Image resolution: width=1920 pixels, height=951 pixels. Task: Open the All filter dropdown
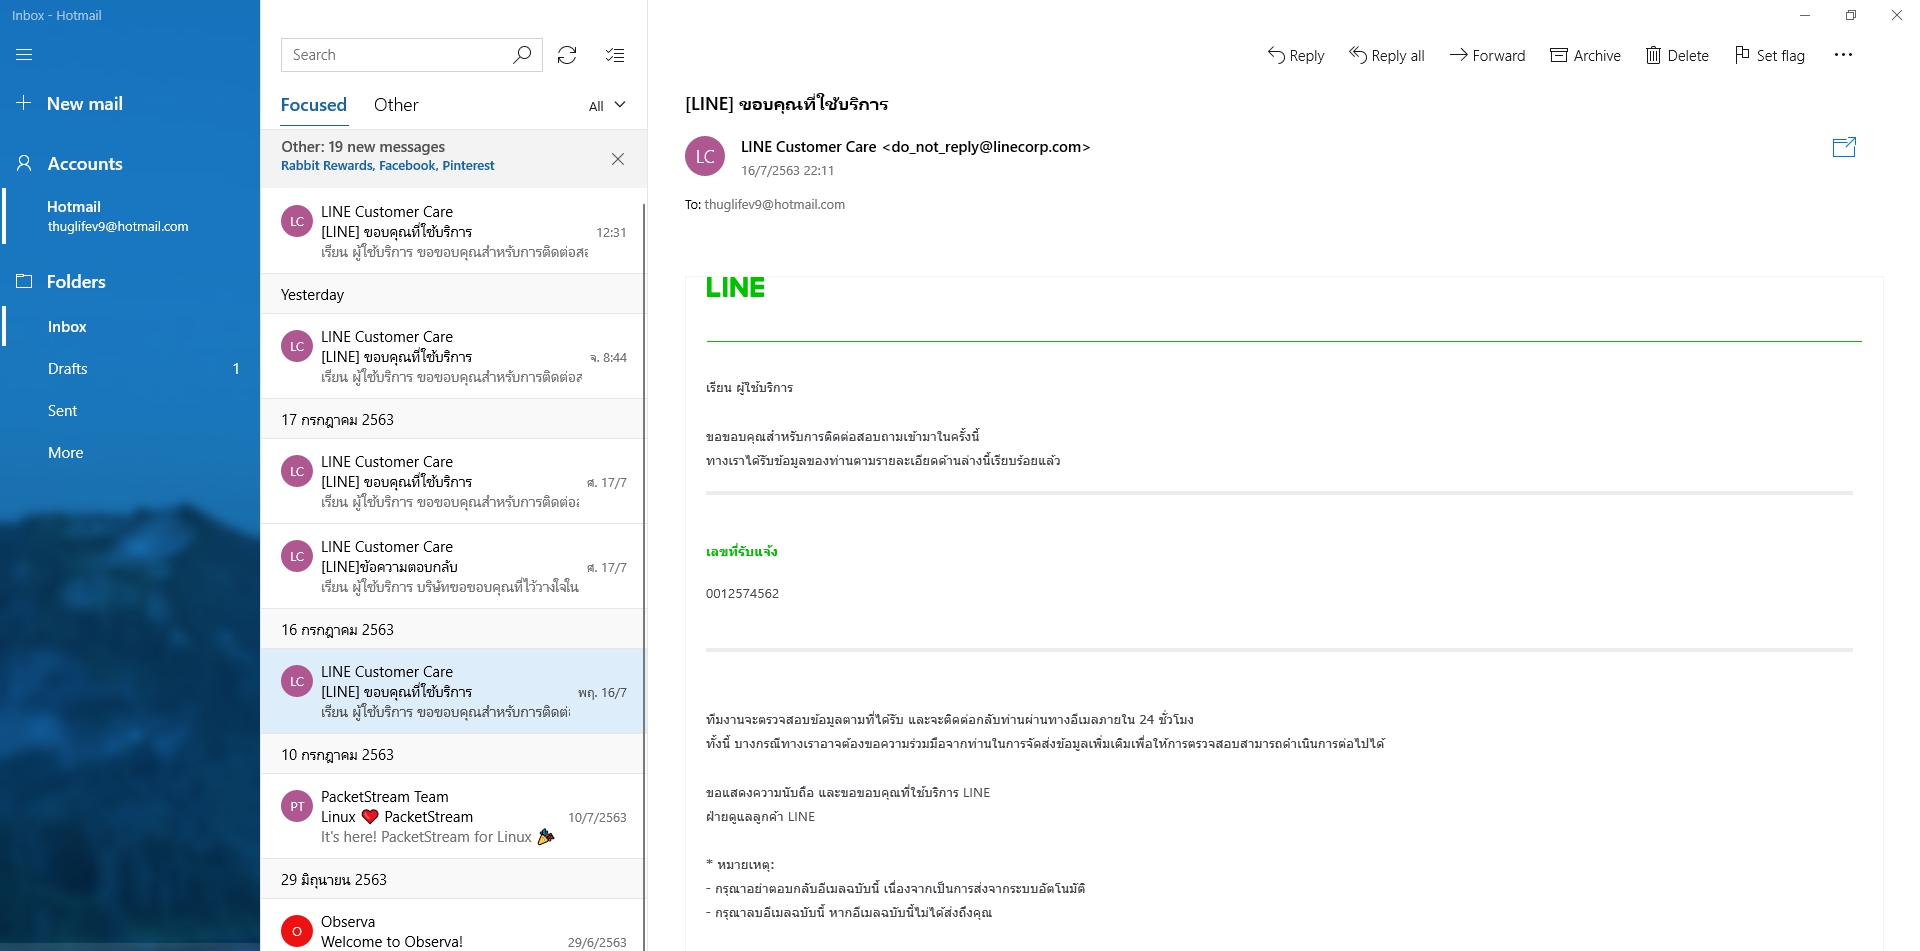pos(607,106)
